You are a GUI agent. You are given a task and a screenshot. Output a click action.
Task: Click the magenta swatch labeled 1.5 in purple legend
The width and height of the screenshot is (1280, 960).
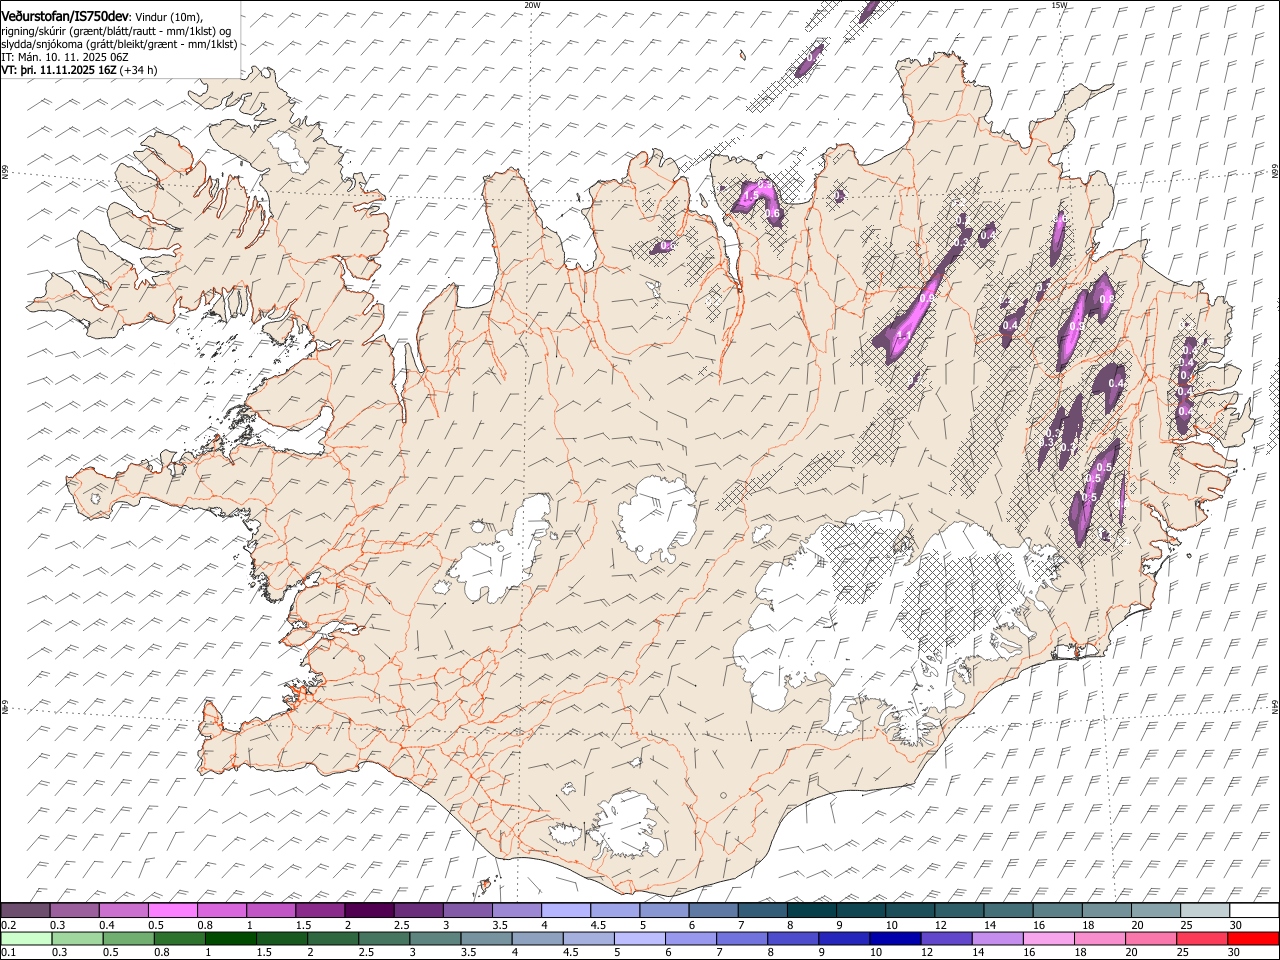click(x=320, y=911)
